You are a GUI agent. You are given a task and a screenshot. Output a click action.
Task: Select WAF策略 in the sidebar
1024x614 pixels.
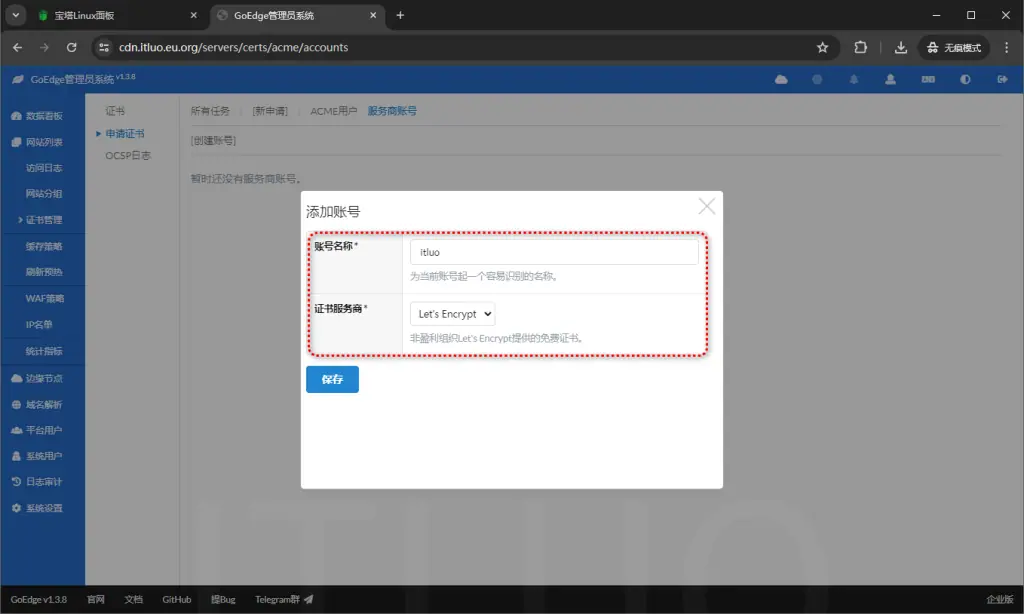tap(44, 298)
